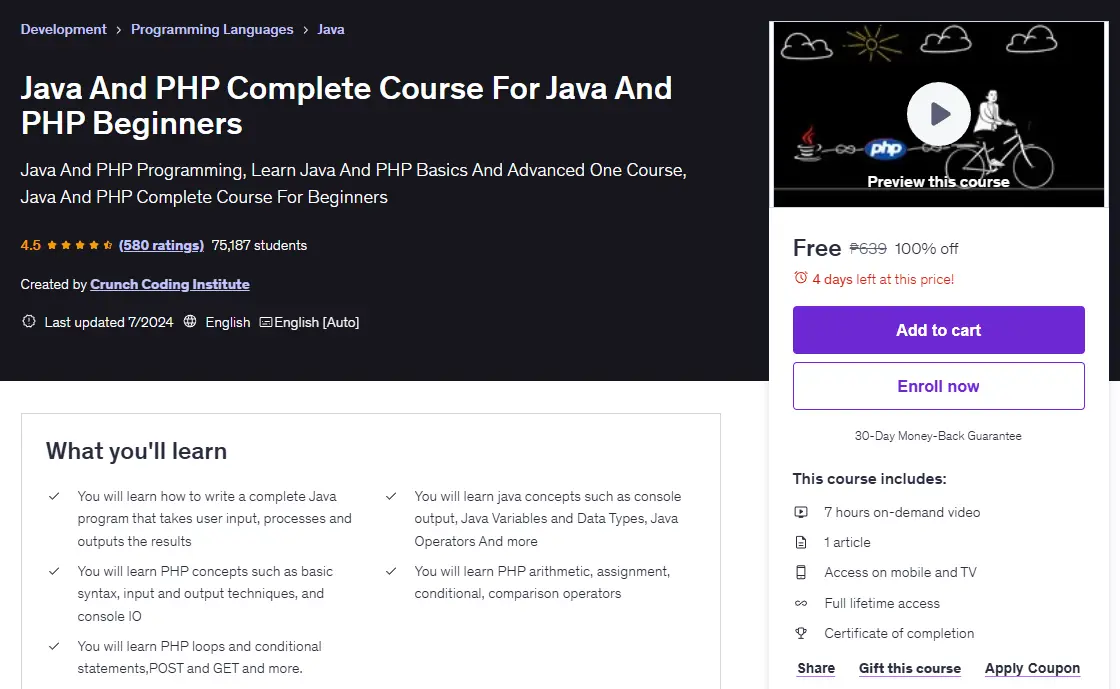Click the What you'll learn heading
This screenshot has height=689, width=1120.
point(136,451)
